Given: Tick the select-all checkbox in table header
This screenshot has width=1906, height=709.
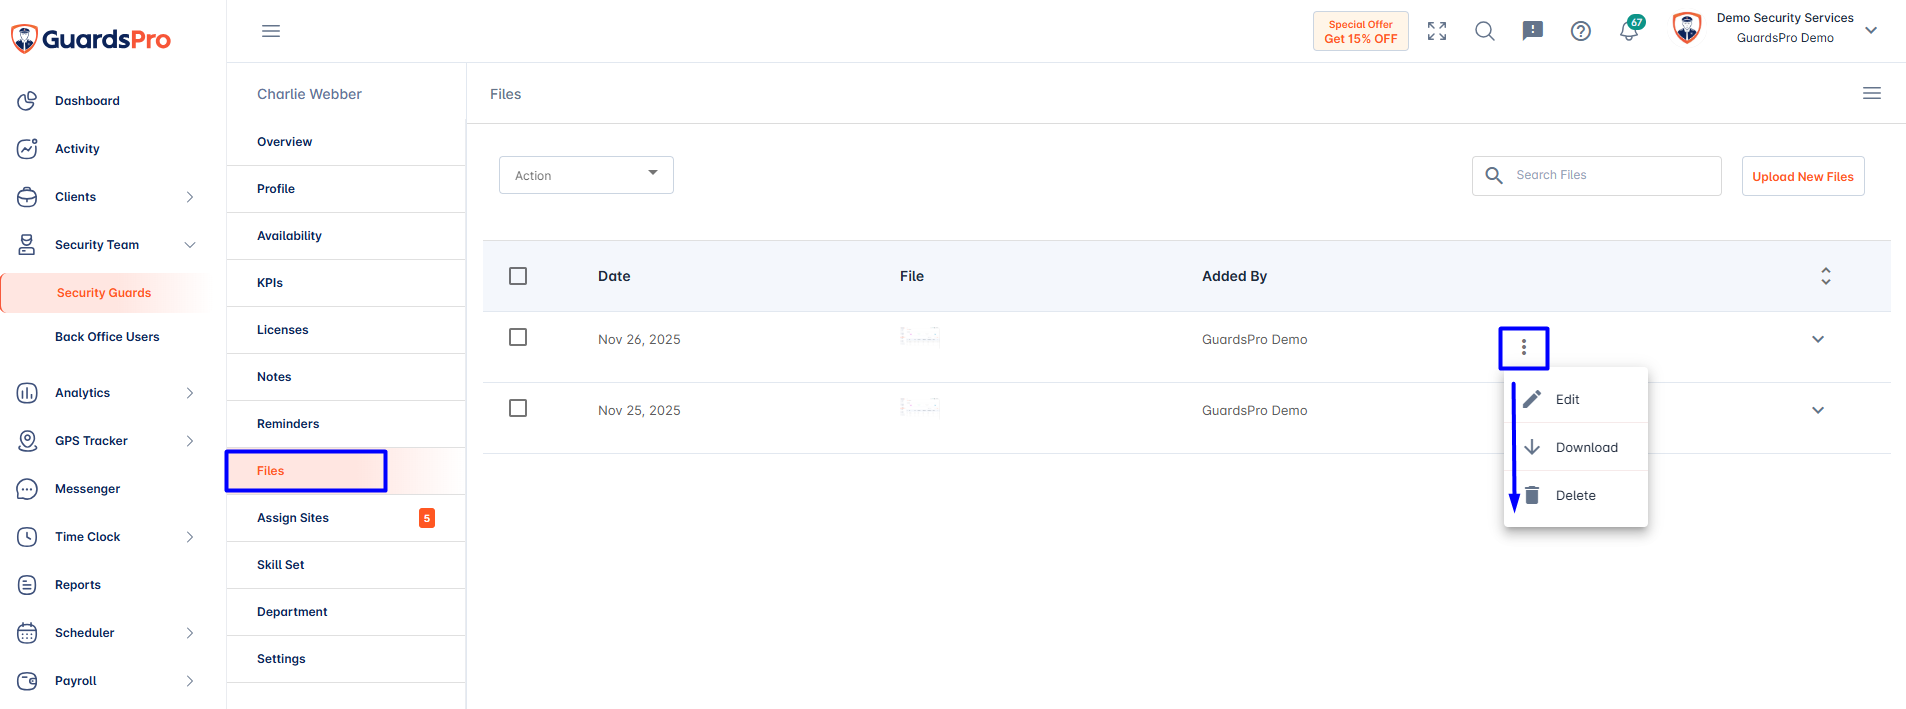Looking at the screenshot, I should (x=518, y=276).
